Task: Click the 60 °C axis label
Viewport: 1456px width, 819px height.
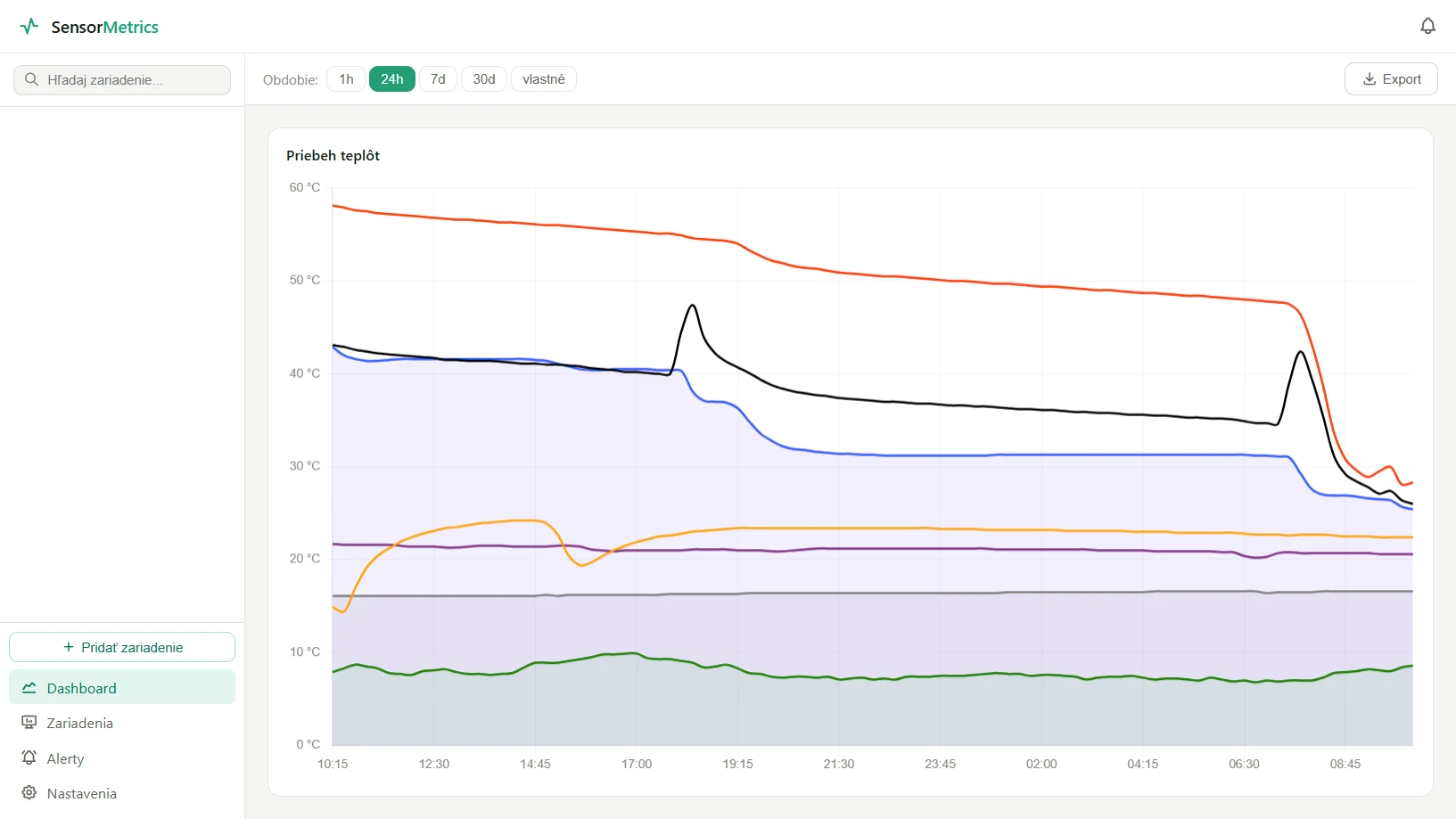Action: 305,187
